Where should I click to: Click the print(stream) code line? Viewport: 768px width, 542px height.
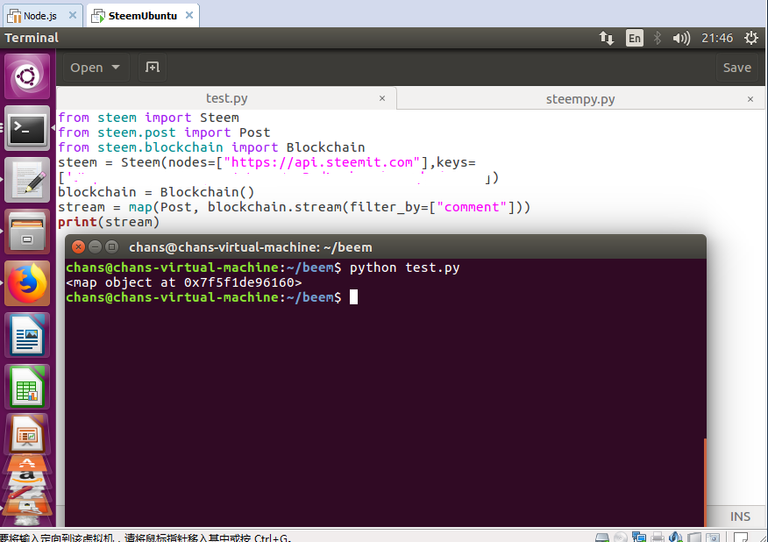pos(109,222)
